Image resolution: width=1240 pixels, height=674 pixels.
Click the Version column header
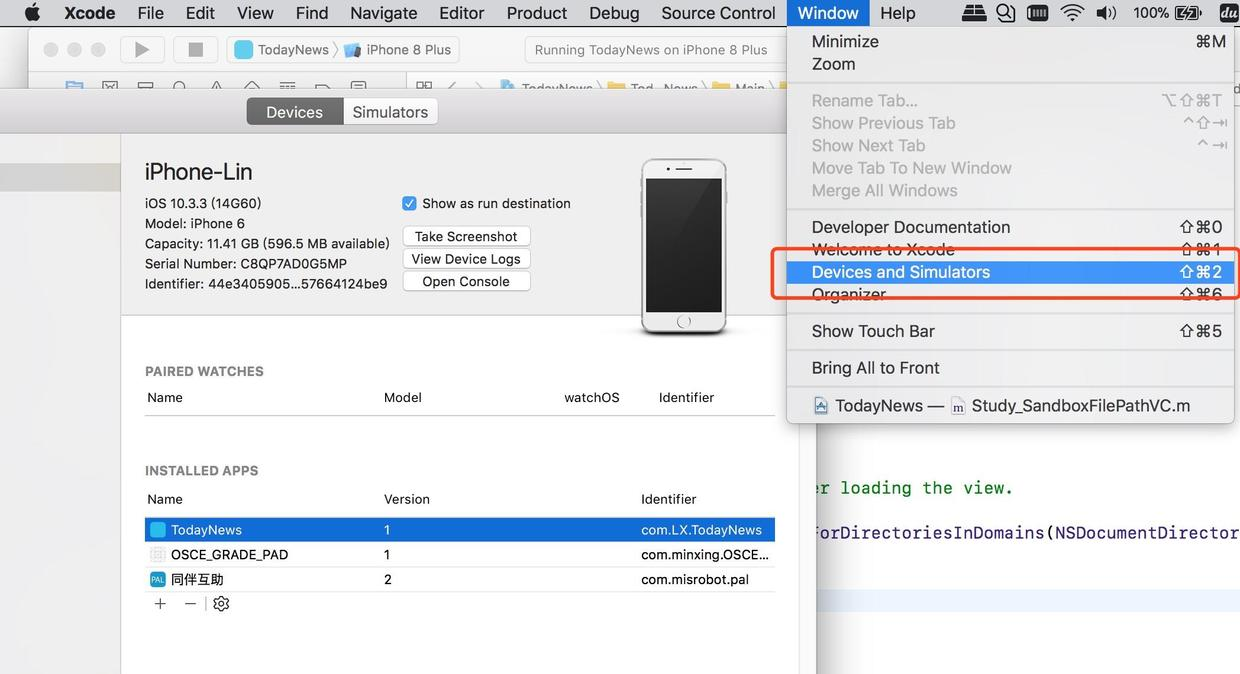tap(407, 499)
